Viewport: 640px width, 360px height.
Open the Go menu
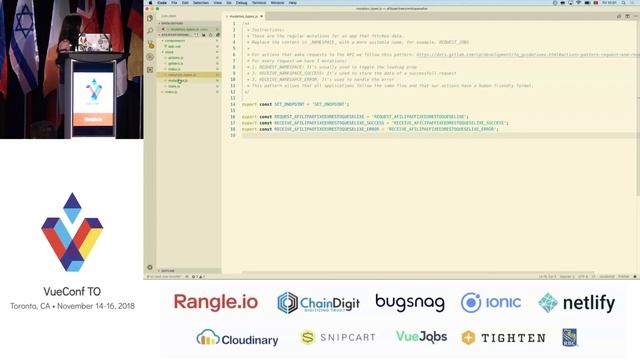click(229, 3)
